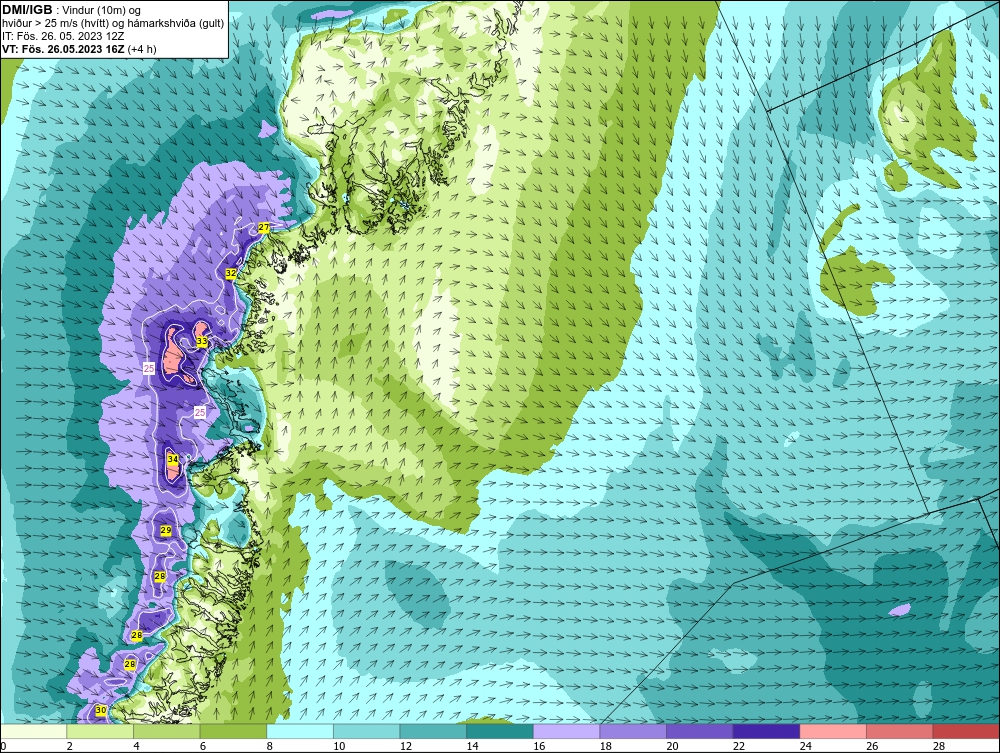Click the 14–16 m/s dark teal legend swatch
The image size is (1000, 753).
(x=500, y=731)
